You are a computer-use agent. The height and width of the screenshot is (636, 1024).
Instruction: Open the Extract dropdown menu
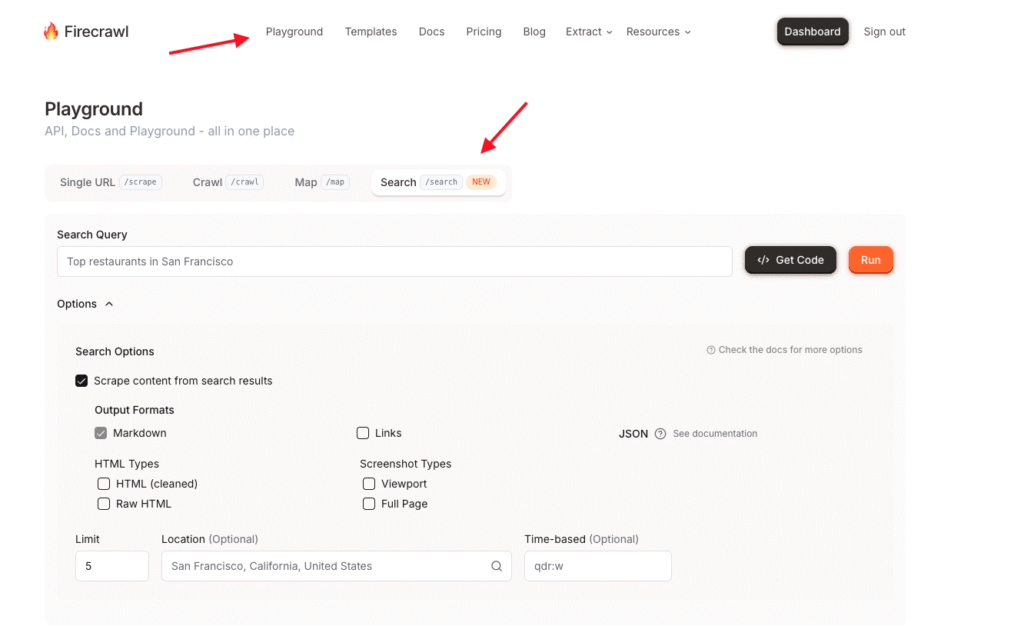tap(589, 32)
